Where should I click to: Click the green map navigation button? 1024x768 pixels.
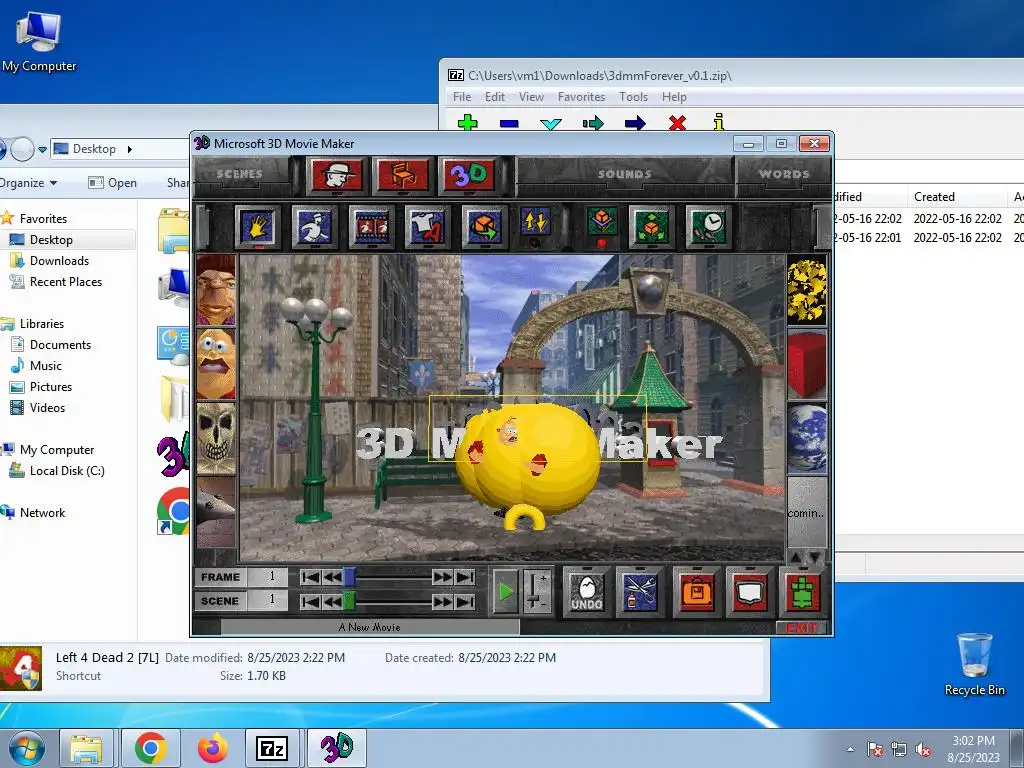coord(803,592)
